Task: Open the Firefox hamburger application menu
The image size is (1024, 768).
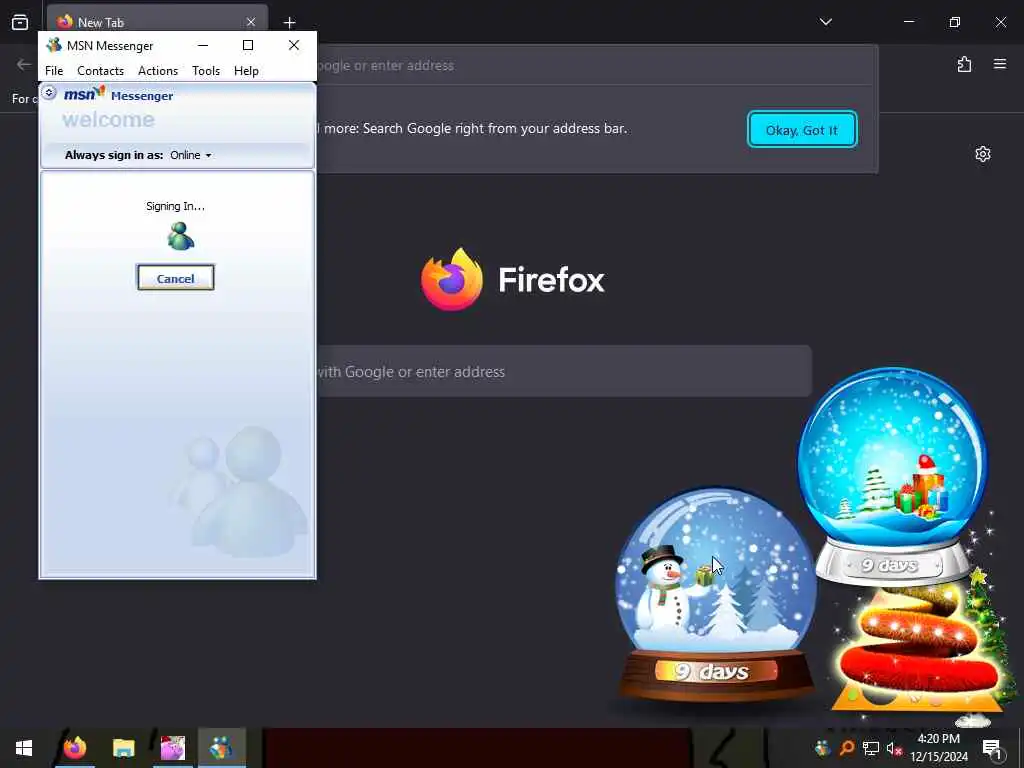Action: 1000,64
